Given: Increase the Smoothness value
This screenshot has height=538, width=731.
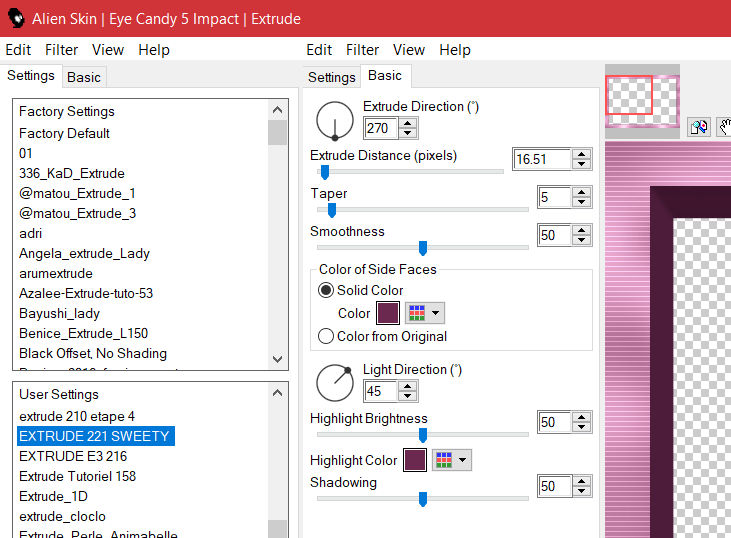Looking at the screenshot, I should click(x=581, y=230).
